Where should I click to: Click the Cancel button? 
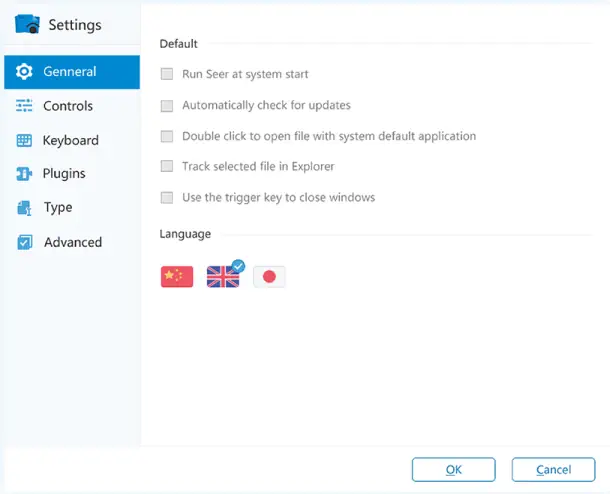554,469
